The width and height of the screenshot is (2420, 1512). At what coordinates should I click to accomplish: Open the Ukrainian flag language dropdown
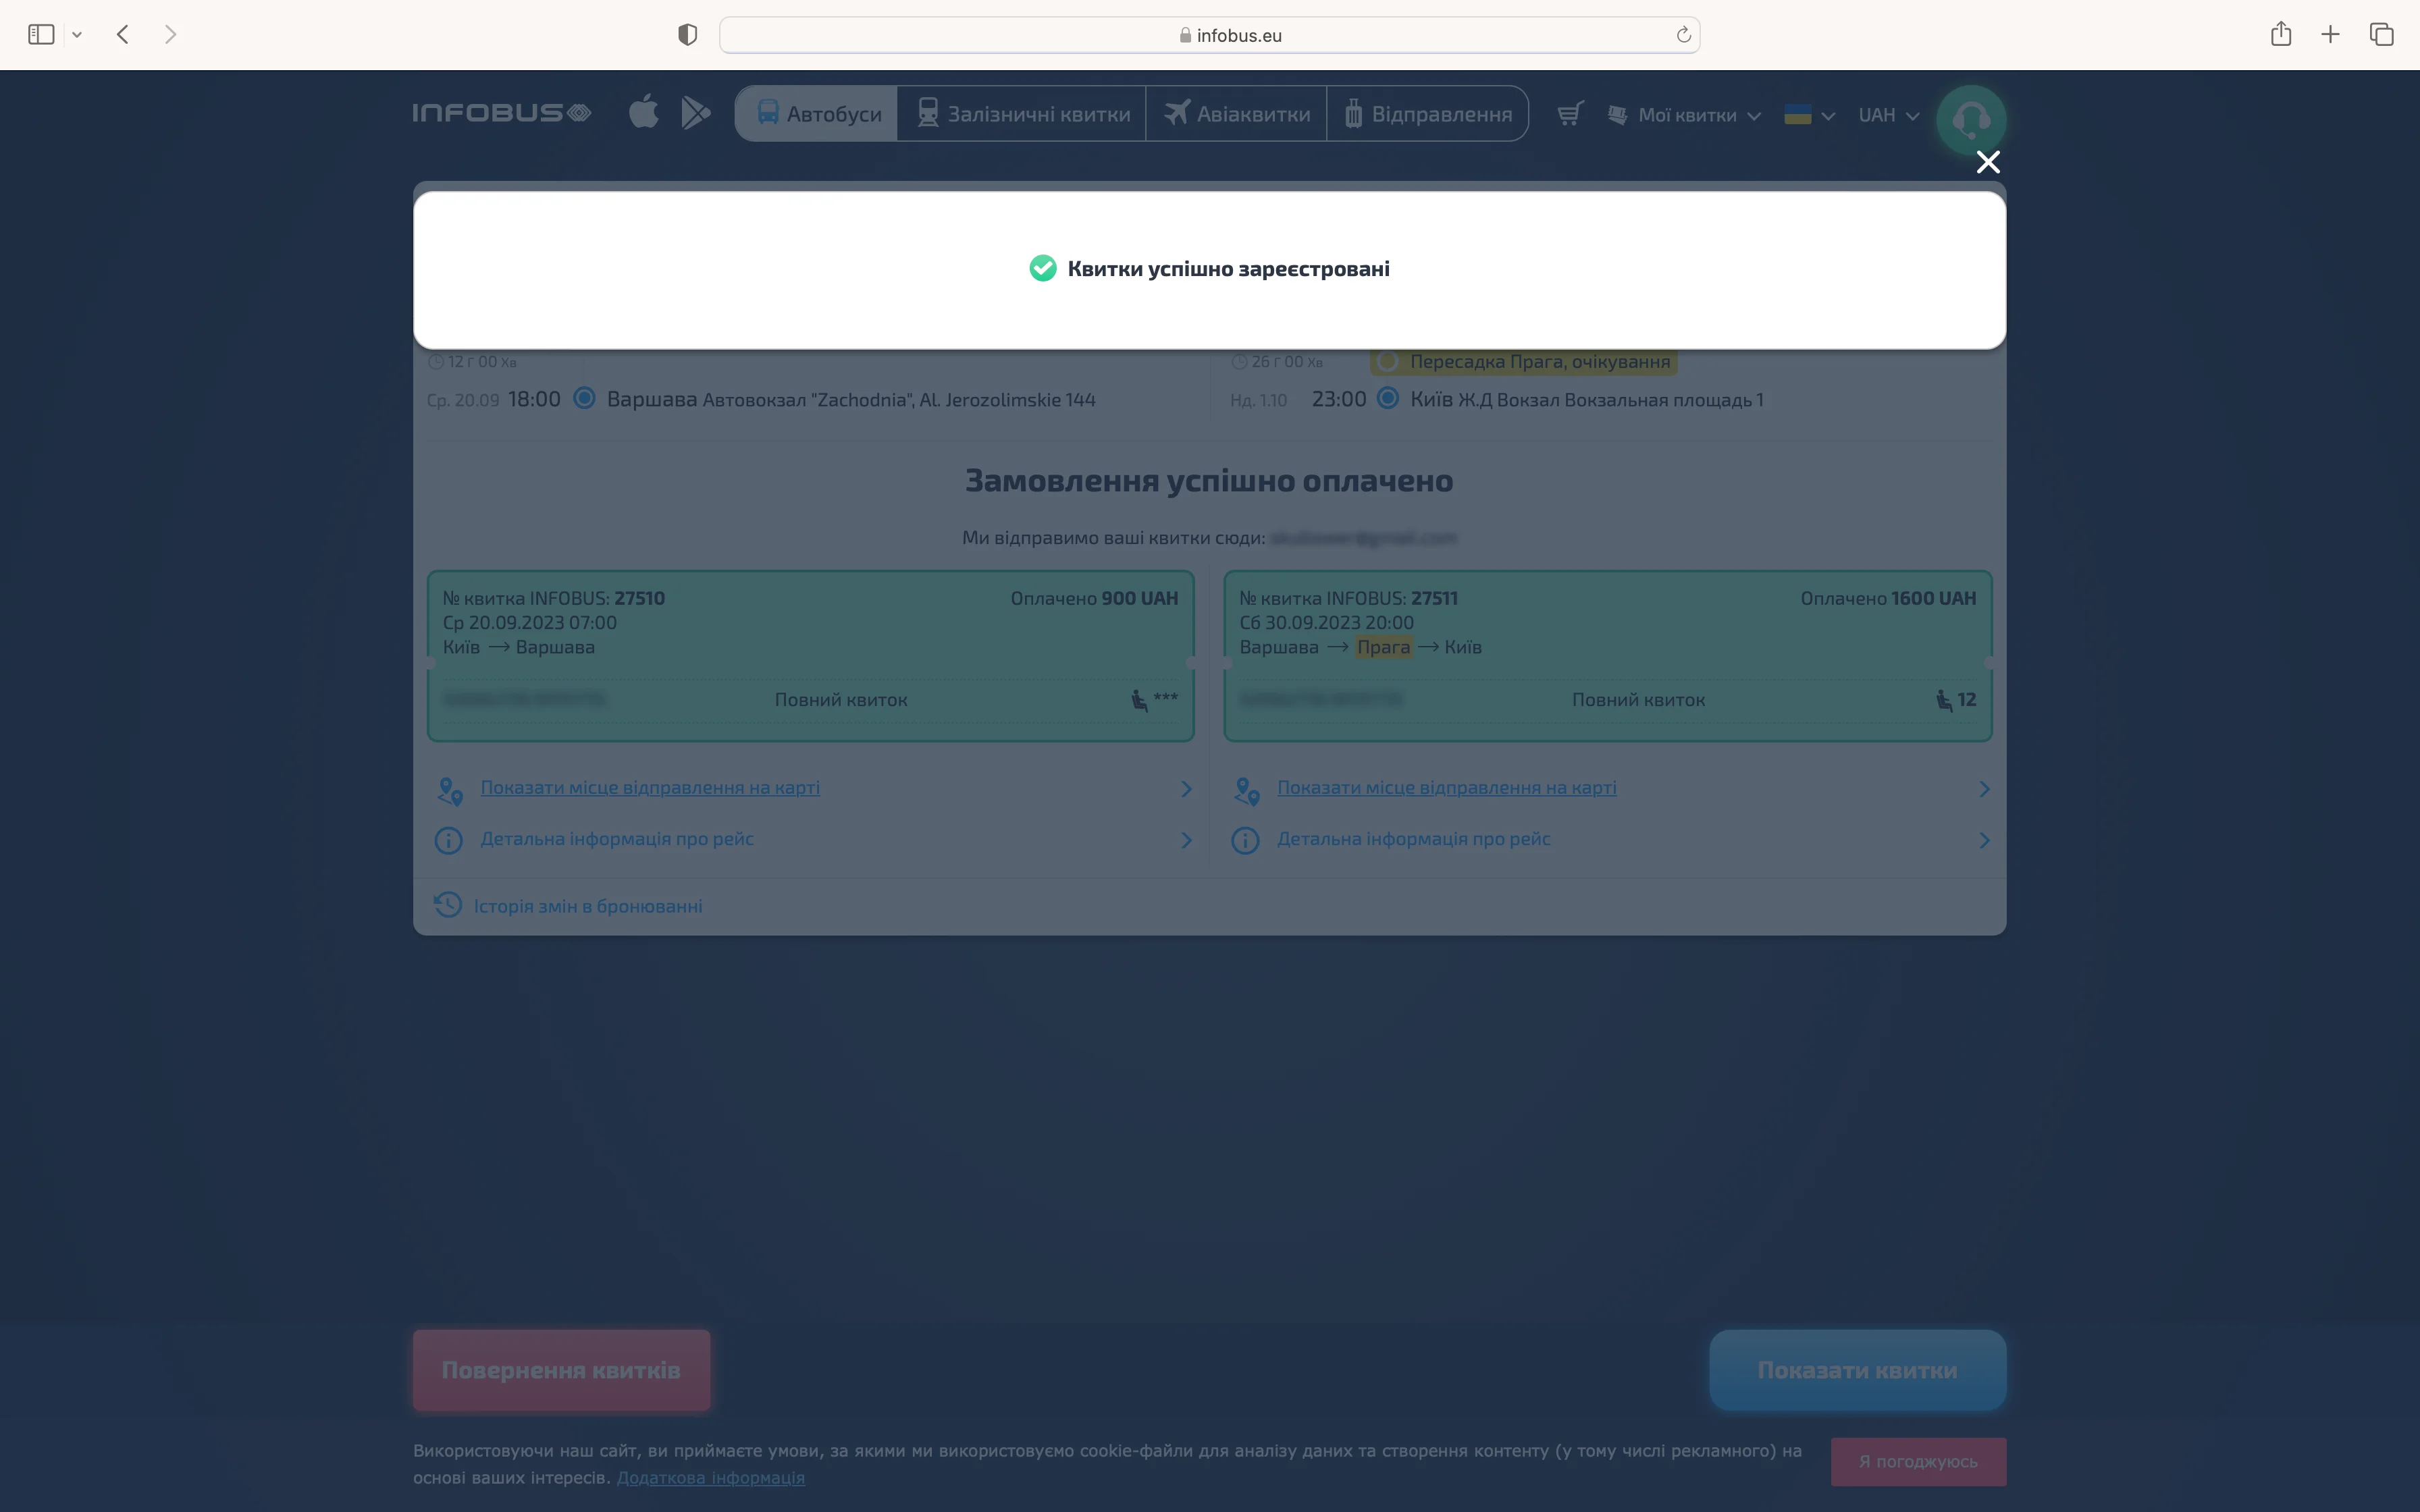(1809, 115)
